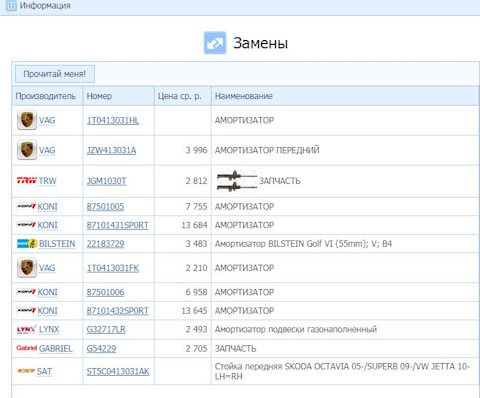480x398 pixels.
Task: Click the TRW logo icon
Action: (x=27, y=181)
